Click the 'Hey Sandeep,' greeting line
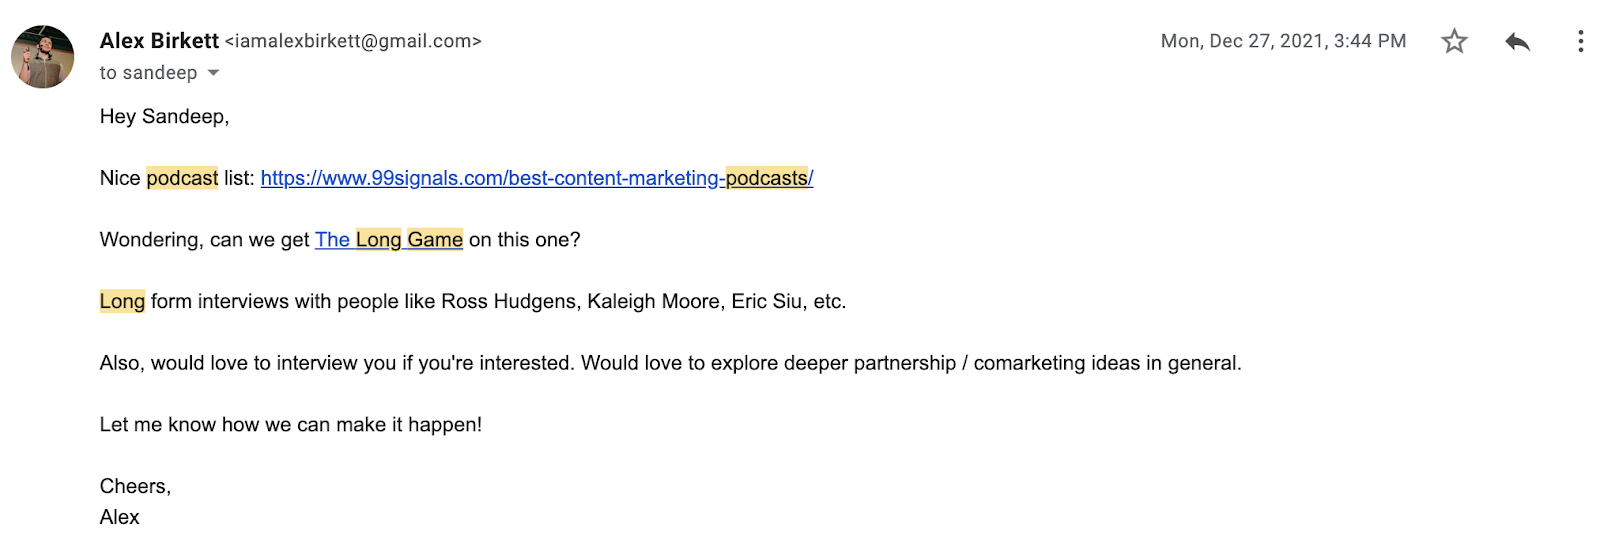This screenshot has height=550, width=1600. 164,117
